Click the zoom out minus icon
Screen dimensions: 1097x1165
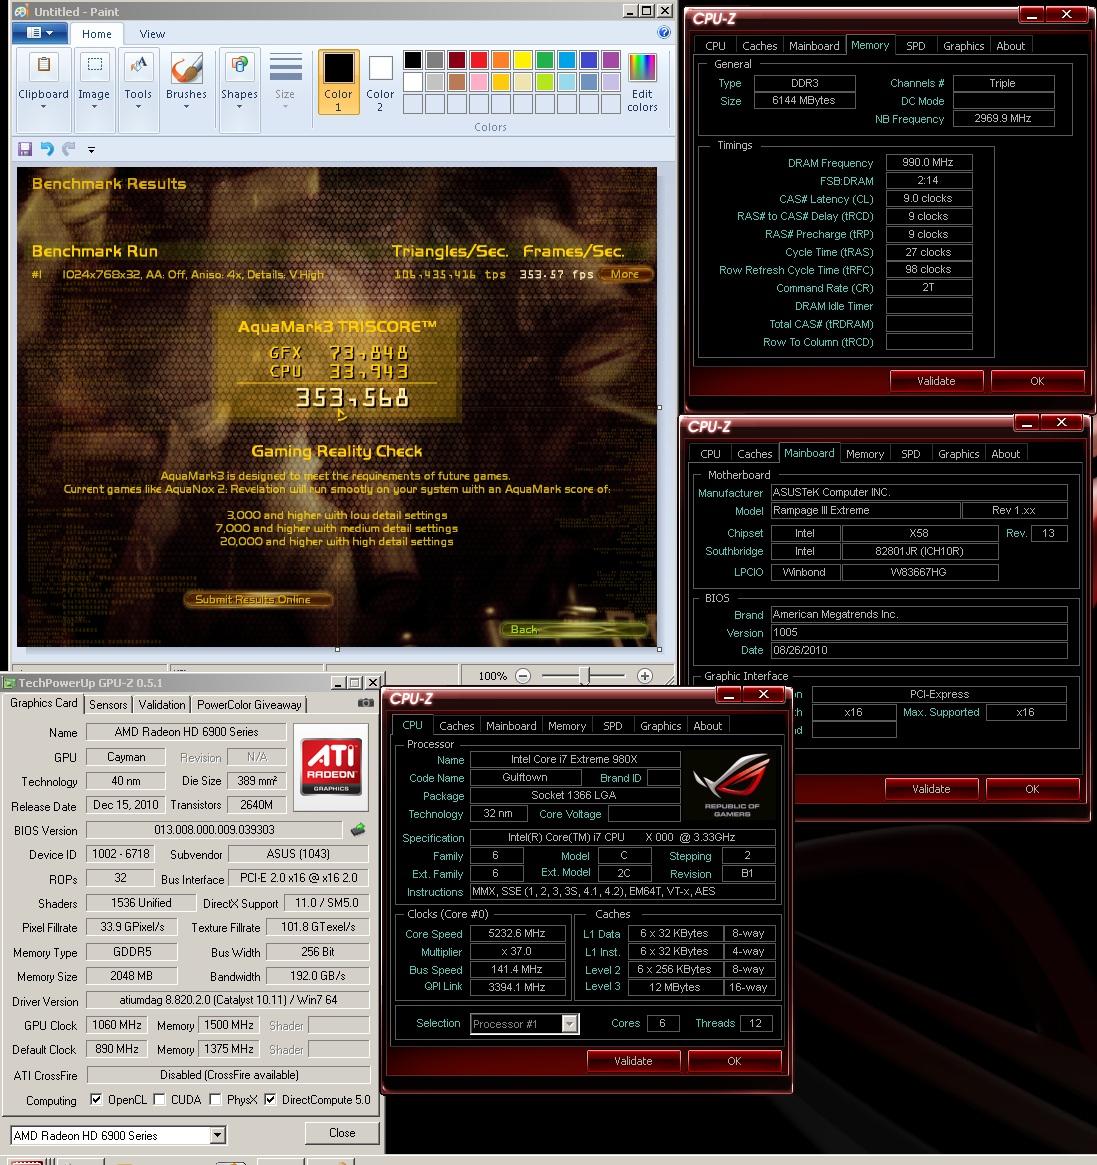coord(522,676)
